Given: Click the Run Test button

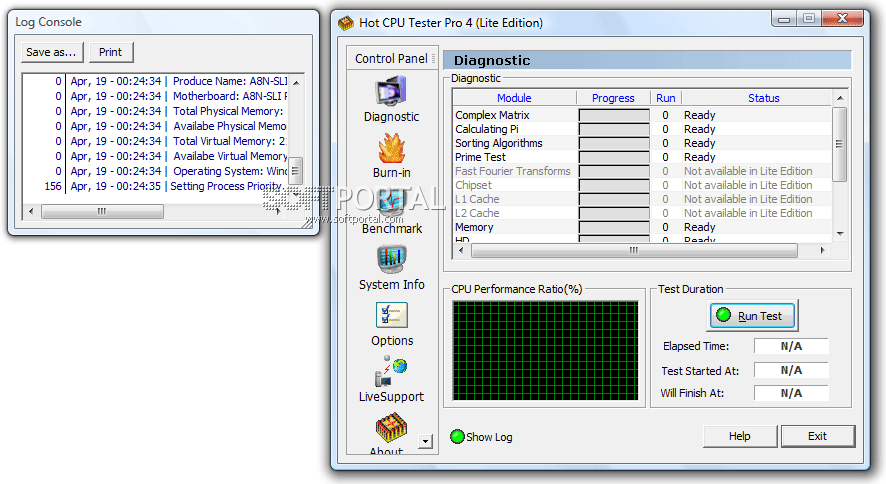Looking at the screenshot, I should (x=752, y=316).
